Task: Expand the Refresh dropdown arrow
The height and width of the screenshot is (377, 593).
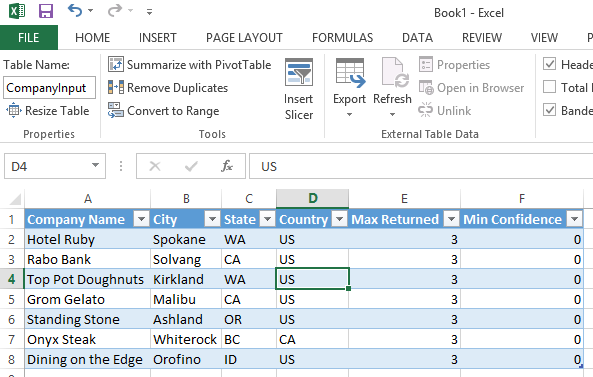Action: pos(392,114)
